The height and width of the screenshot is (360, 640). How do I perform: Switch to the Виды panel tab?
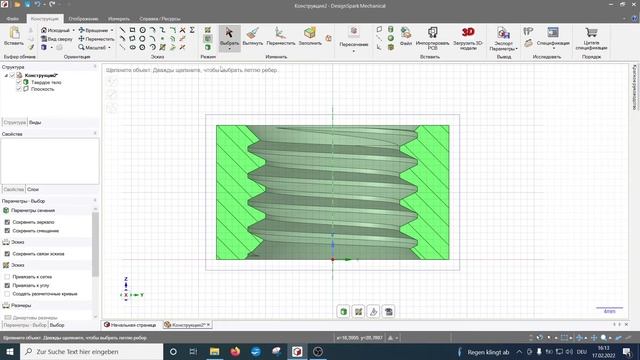[x=35, y=122]
